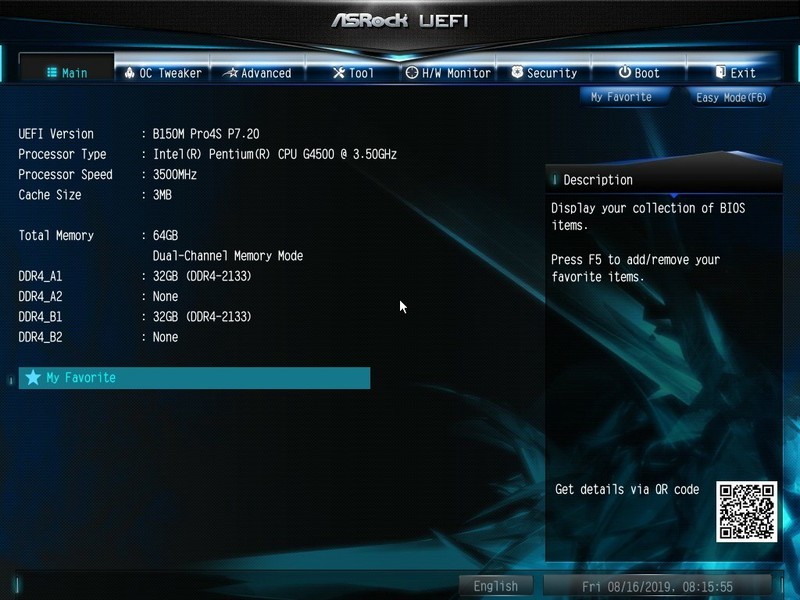Click the shield icon for Security
This screenshot has width=800, height=600.
(x=516, y=73)
